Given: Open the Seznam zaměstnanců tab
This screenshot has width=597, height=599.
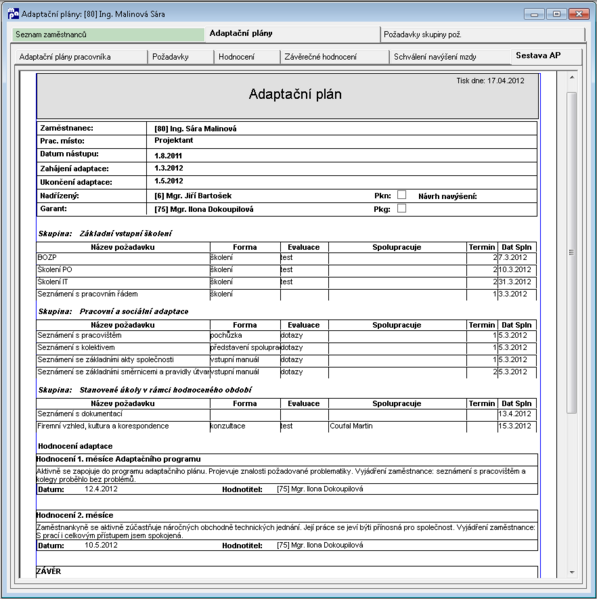Looking at the screenshot, I should pos(108,34).
